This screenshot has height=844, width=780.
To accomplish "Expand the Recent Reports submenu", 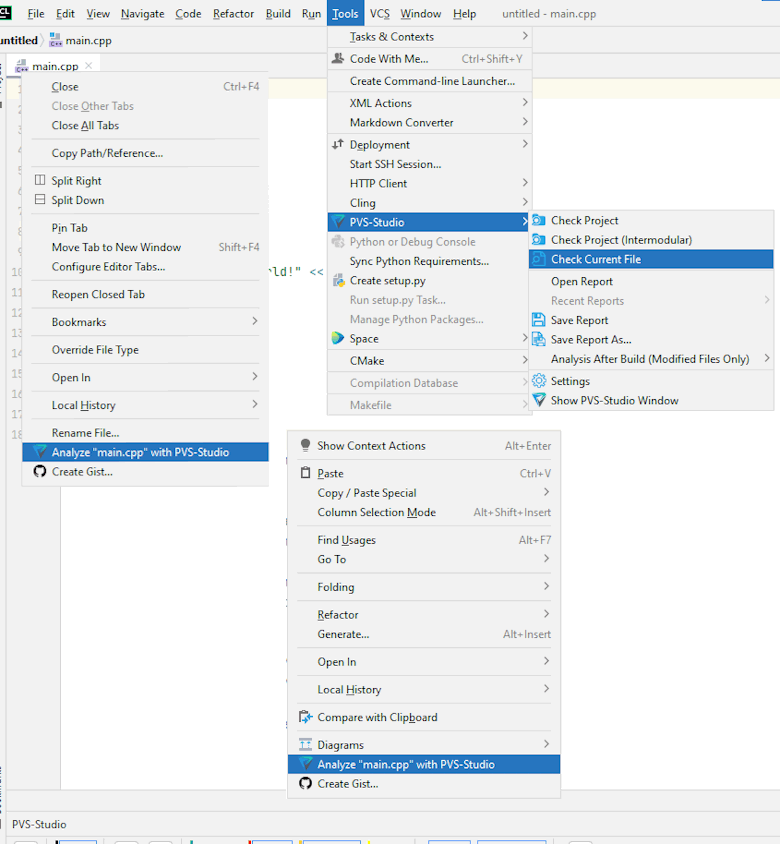I will pyautogui.click(x=767, y=301).
